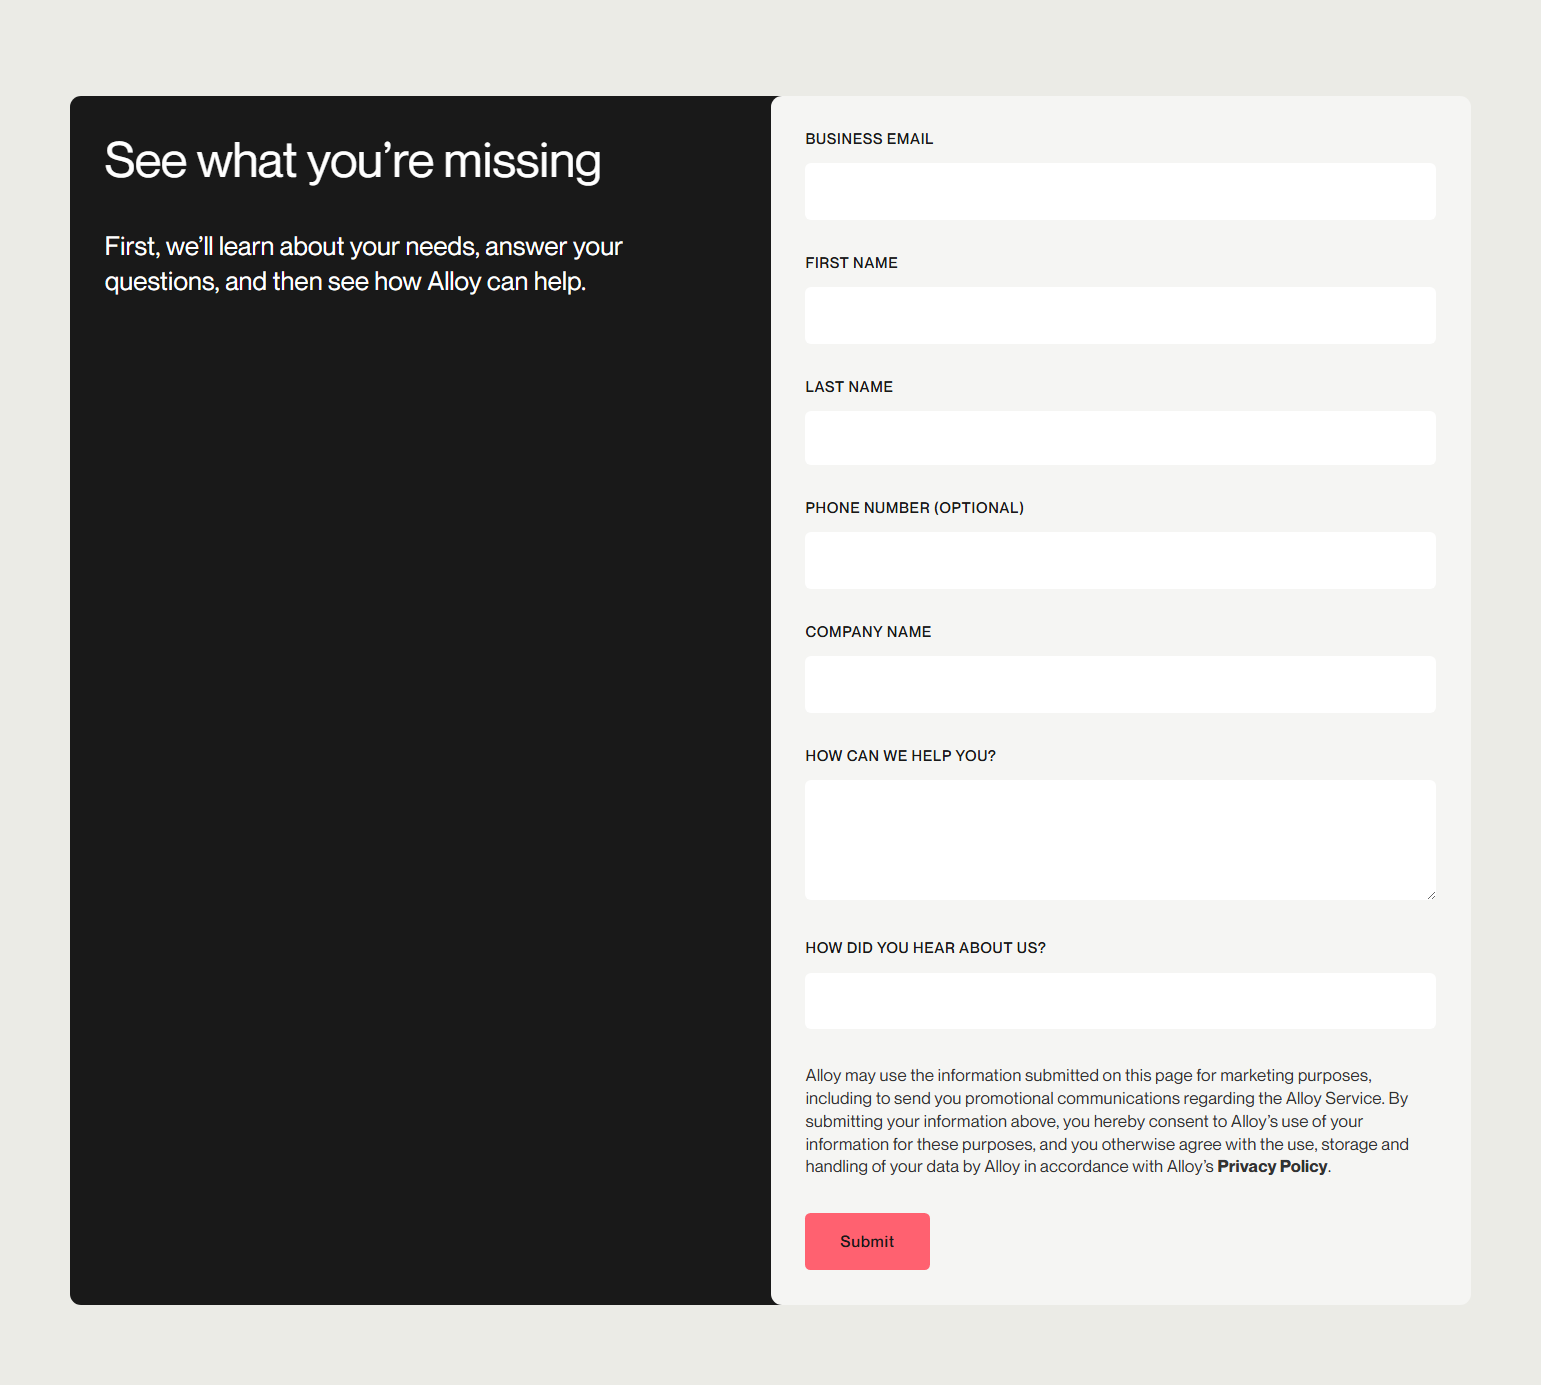Click the "How can we help you?" textarea
The height and width of the screenshot is (1388, 1541).
tap(1120, 840)
